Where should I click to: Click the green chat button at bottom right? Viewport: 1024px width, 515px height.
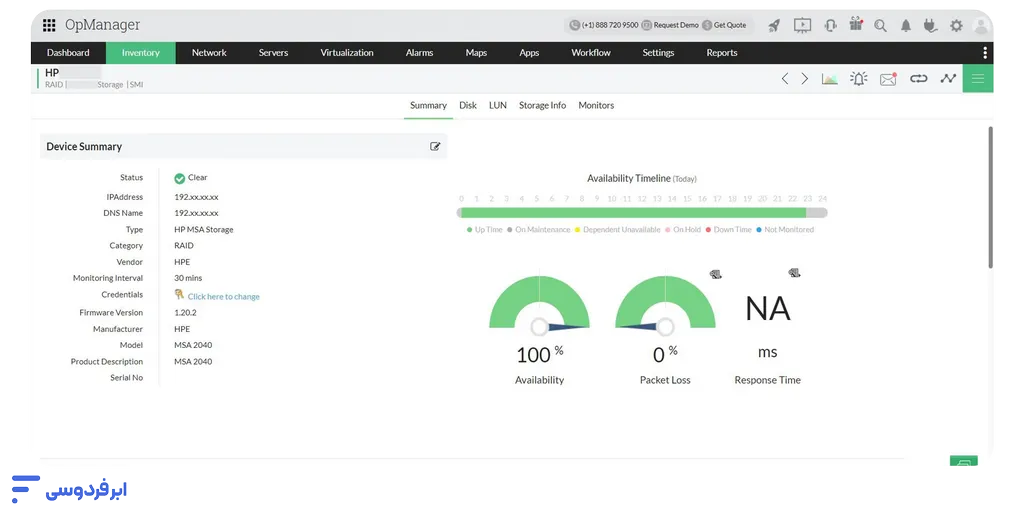pos(964,461)
